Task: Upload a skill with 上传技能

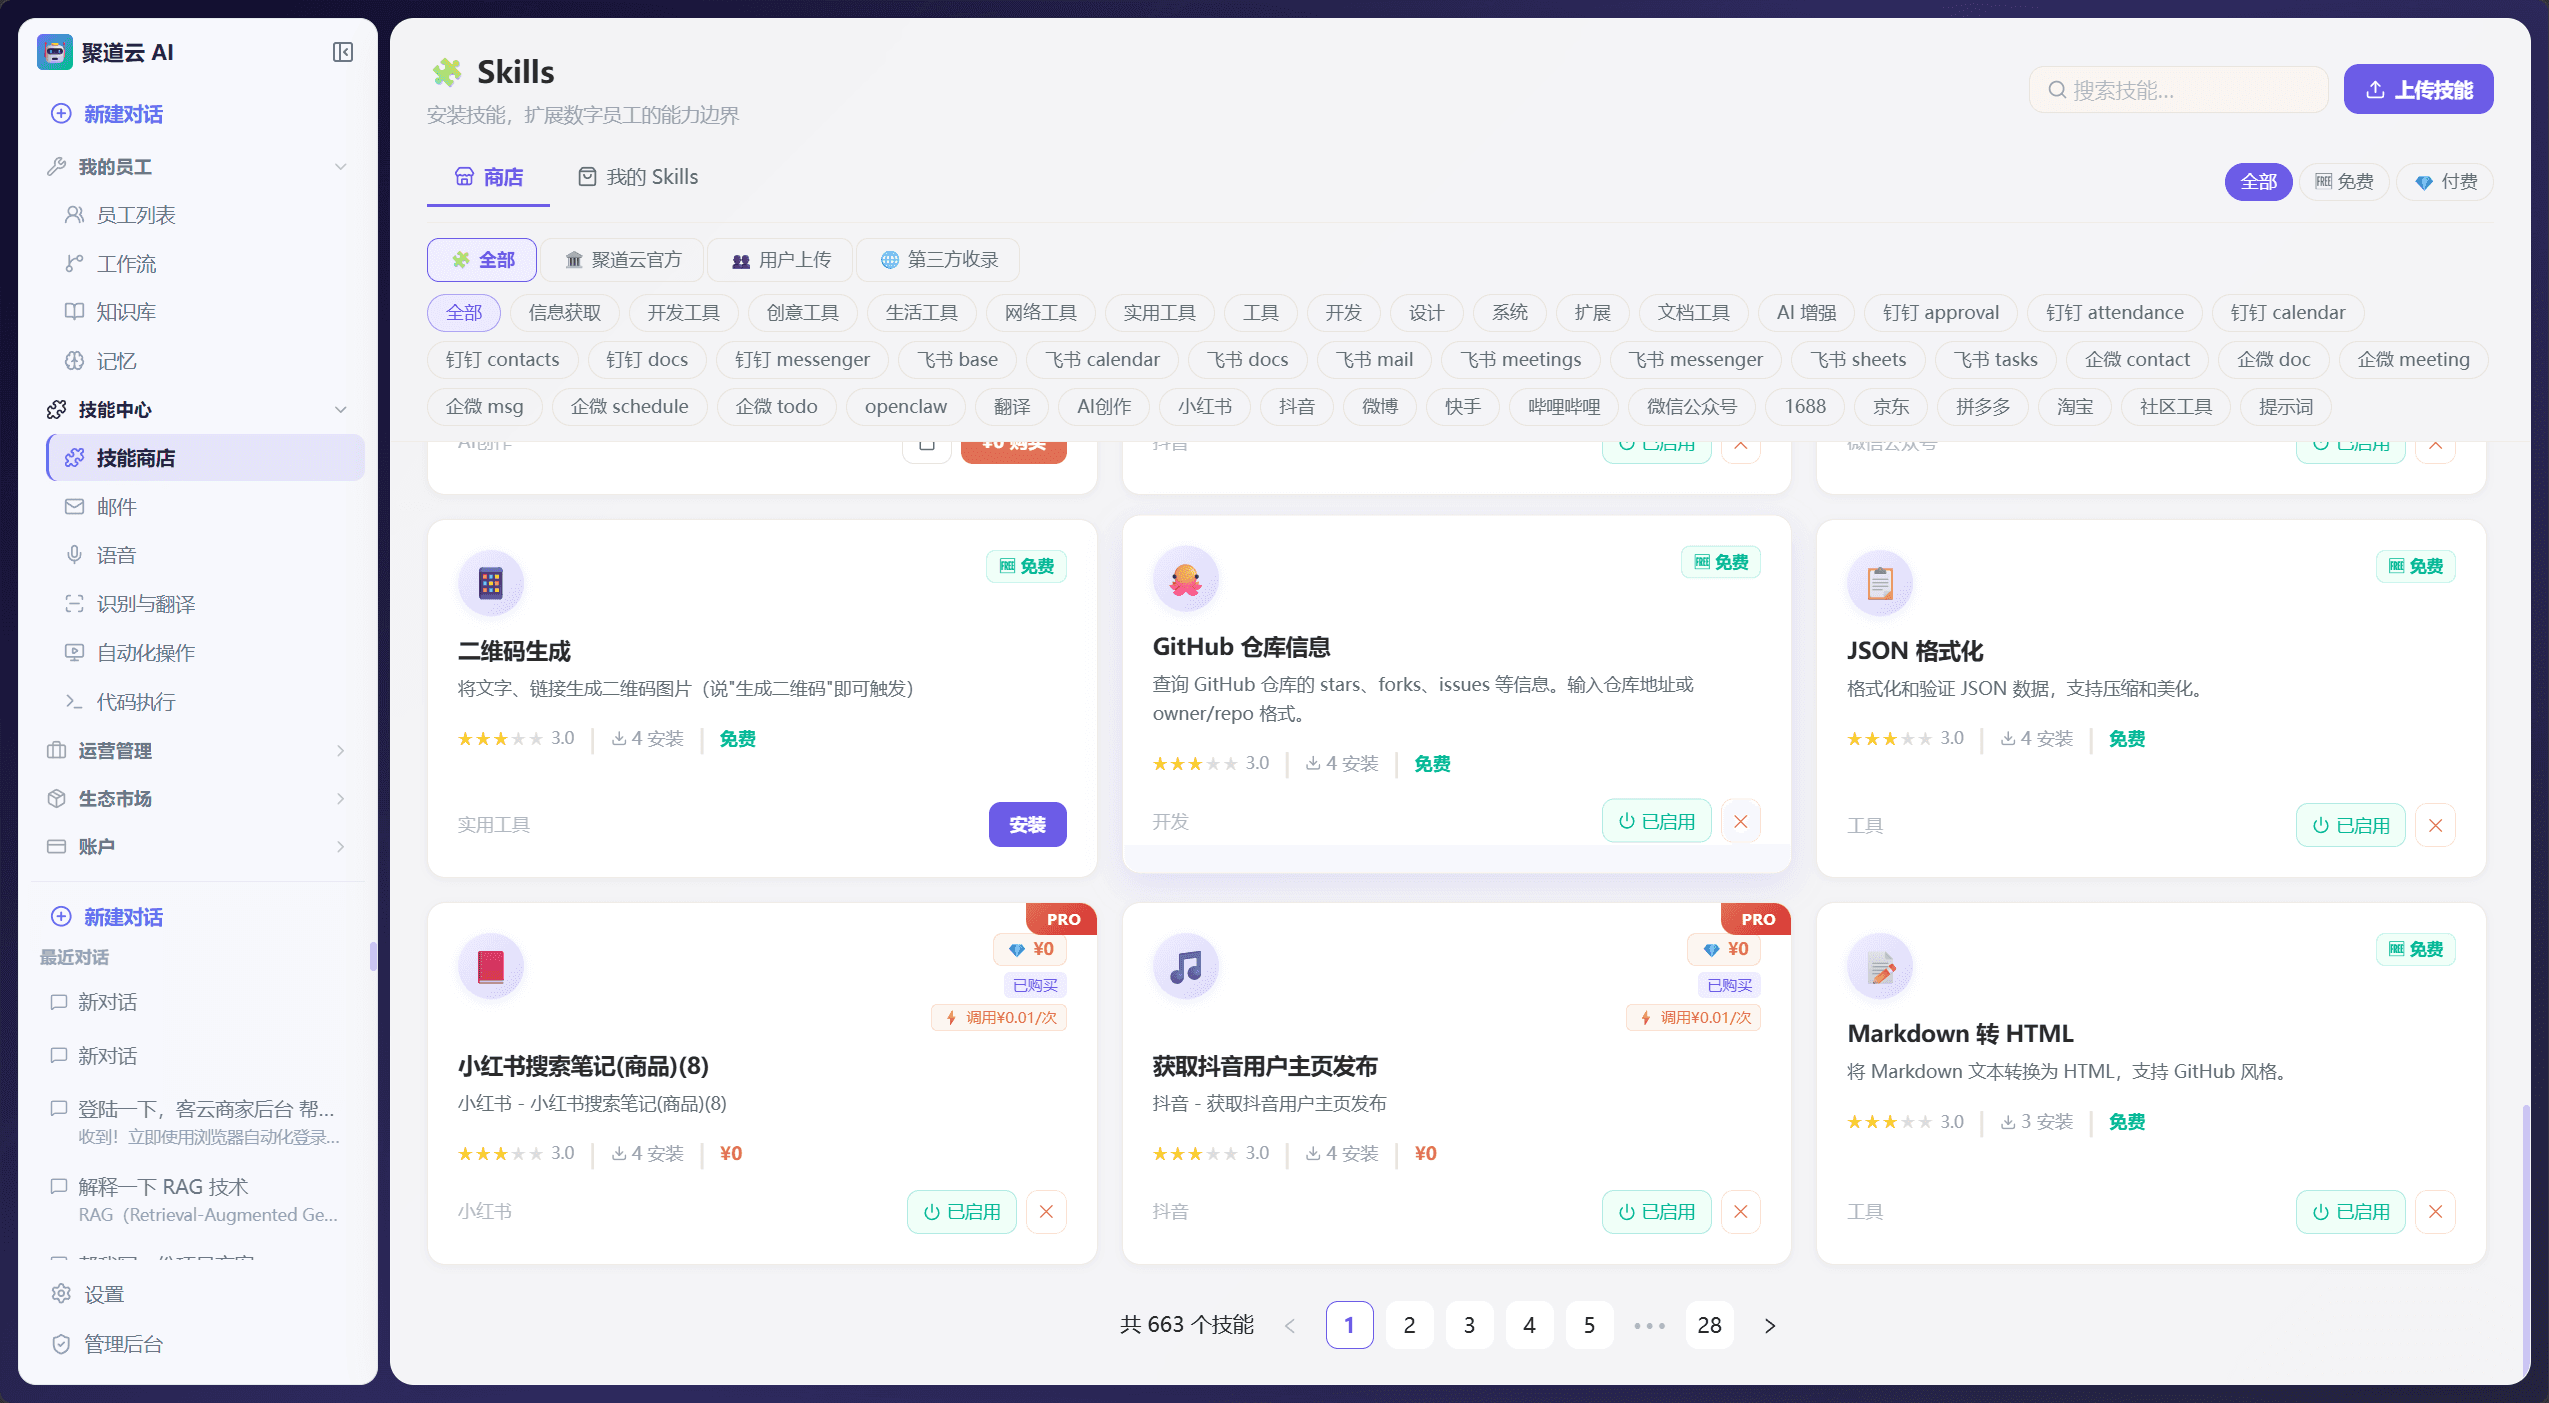Action: tap(2418, 90)
